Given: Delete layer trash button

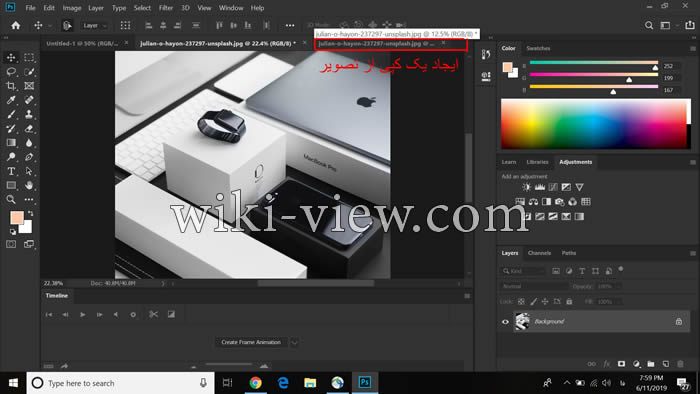Looking at the screenshot, I should point(680,364).
